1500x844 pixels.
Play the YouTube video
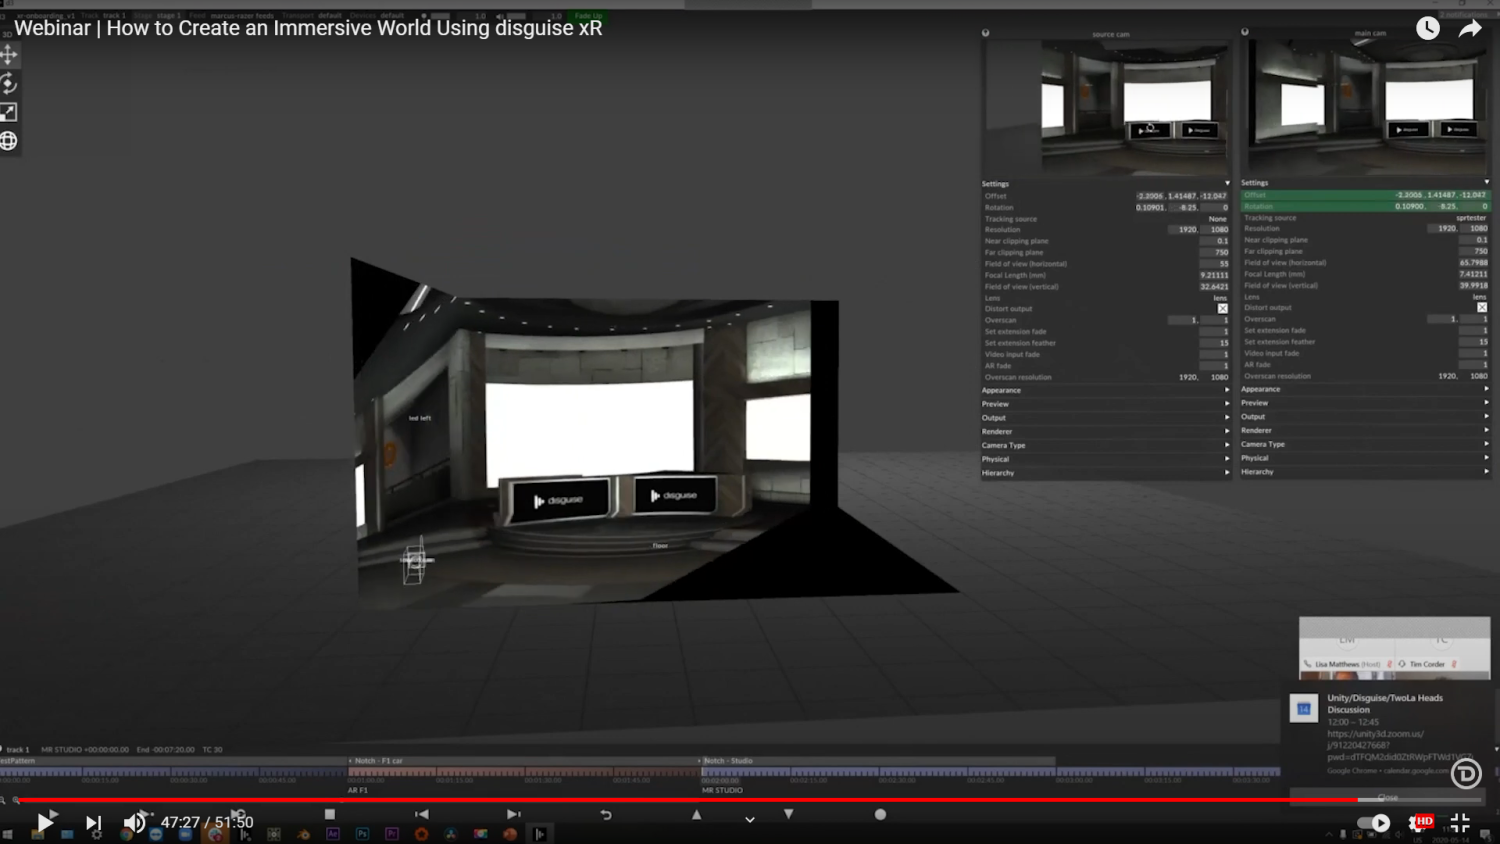[x=45, y=822]
